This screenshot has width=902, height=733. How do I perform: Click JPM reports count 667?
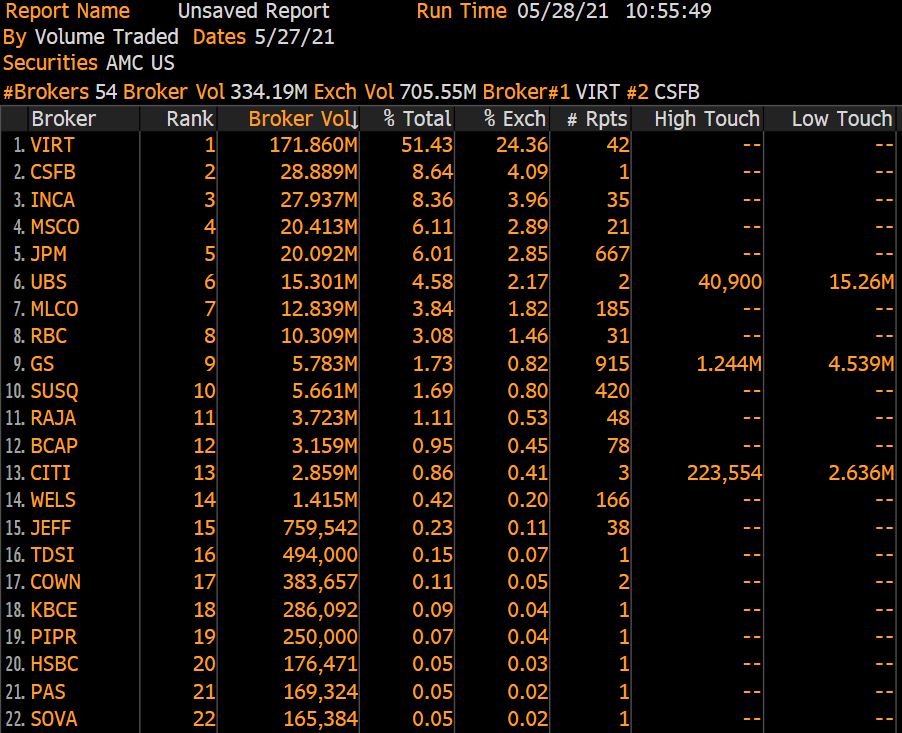pos(612,254)
